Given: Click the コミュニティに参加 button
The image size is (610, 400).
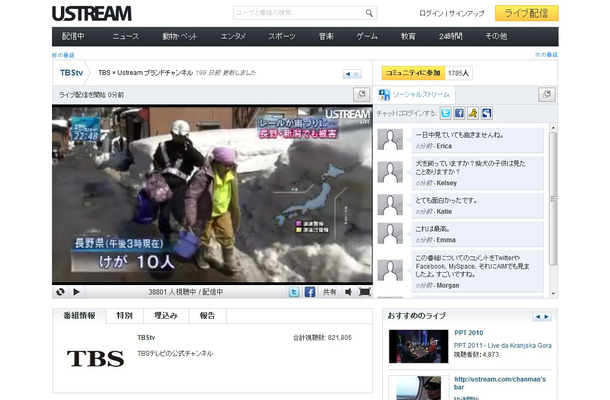Looking at the screenshot, I should pyautogui.click(x=413, y=73).
